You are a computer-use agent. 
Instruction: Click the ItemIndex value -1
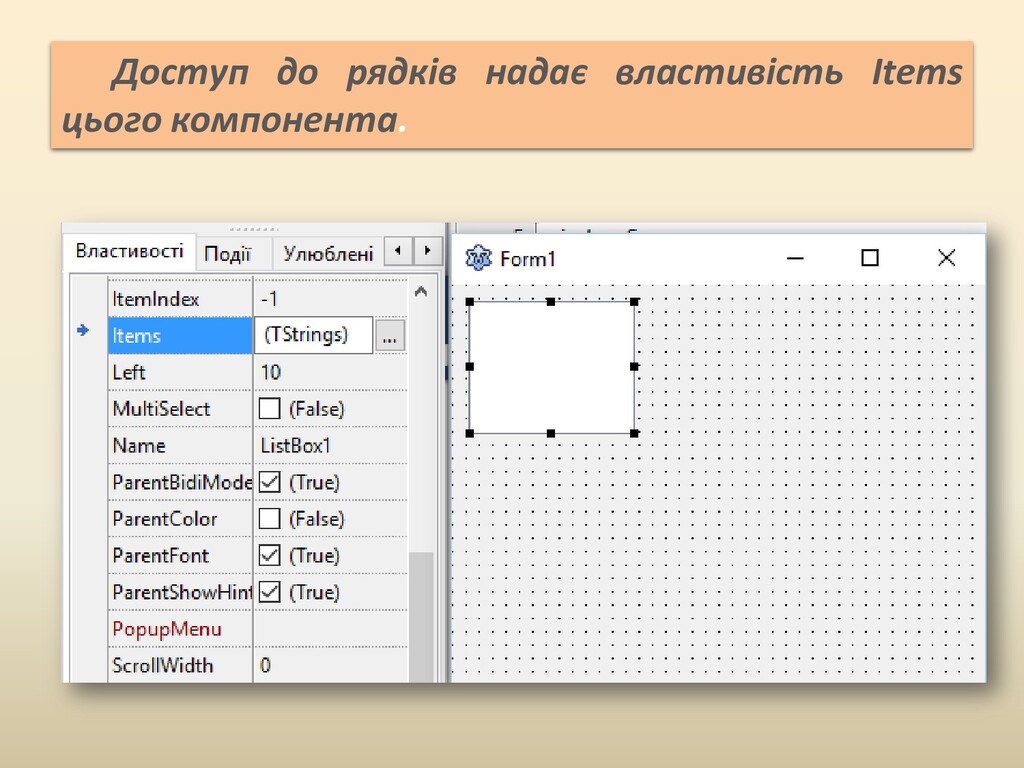(269, 299)
